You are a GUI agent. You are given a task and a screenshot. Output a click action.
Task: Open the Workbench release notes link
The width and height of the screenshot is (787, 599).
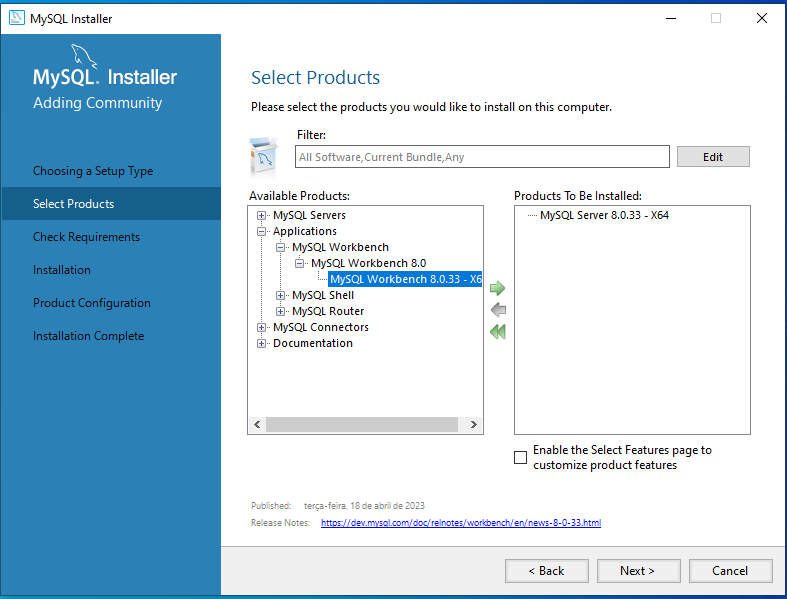[460, 523]
